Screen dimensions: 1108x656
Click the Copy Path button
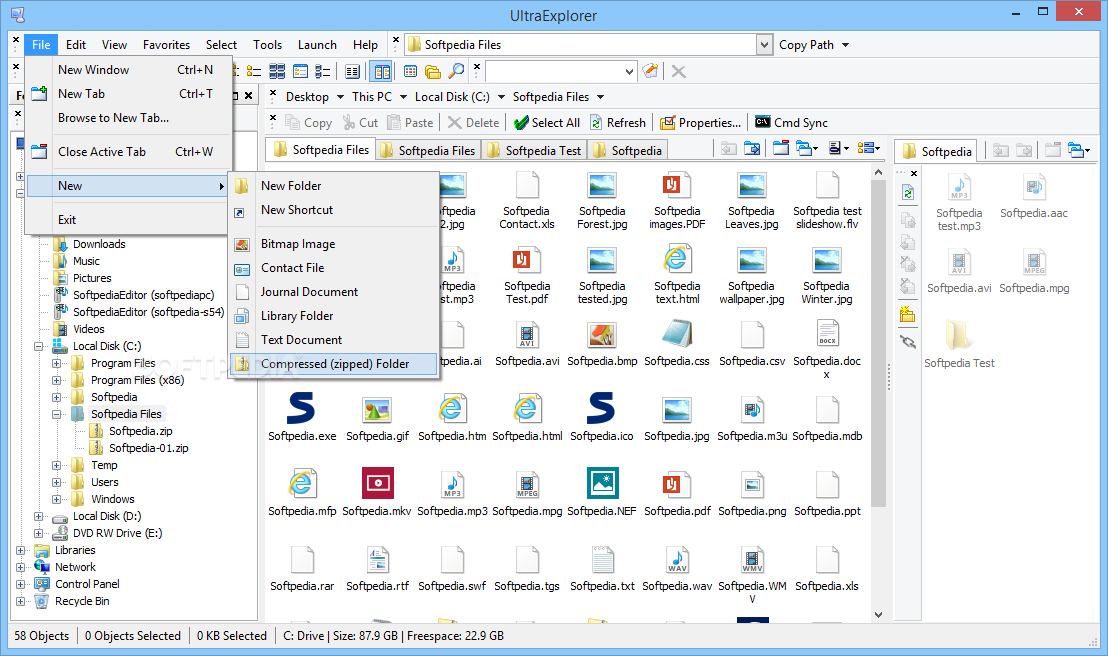[x=806, y=45]
